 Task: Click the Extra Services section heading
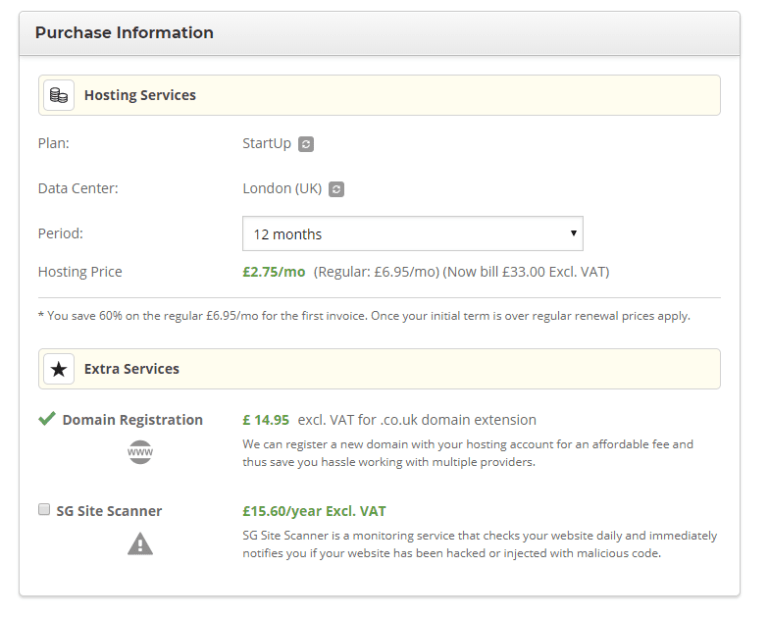[132, 369]
